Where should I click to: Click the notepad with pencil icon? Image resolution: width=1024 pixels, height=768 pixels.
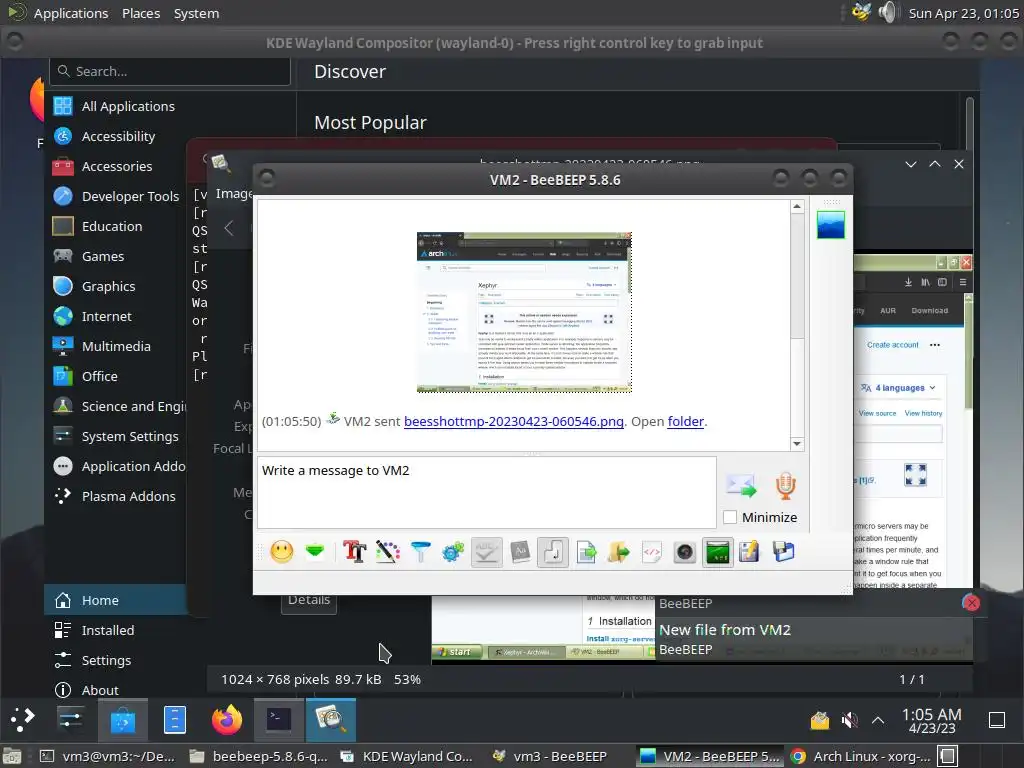coord(750,552)
